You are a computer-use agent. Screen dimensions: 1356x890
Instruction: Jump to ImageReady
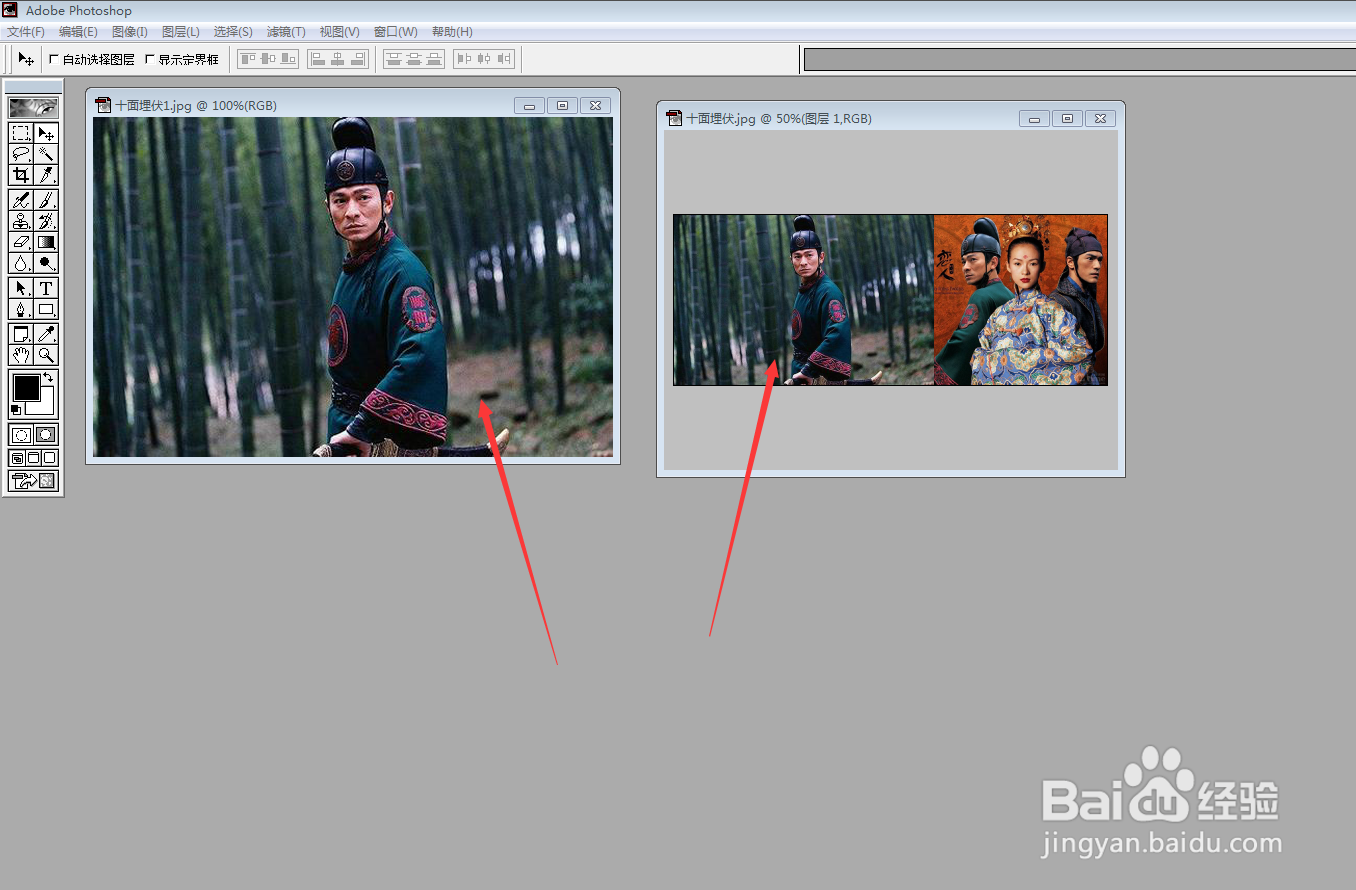point(34,481)
